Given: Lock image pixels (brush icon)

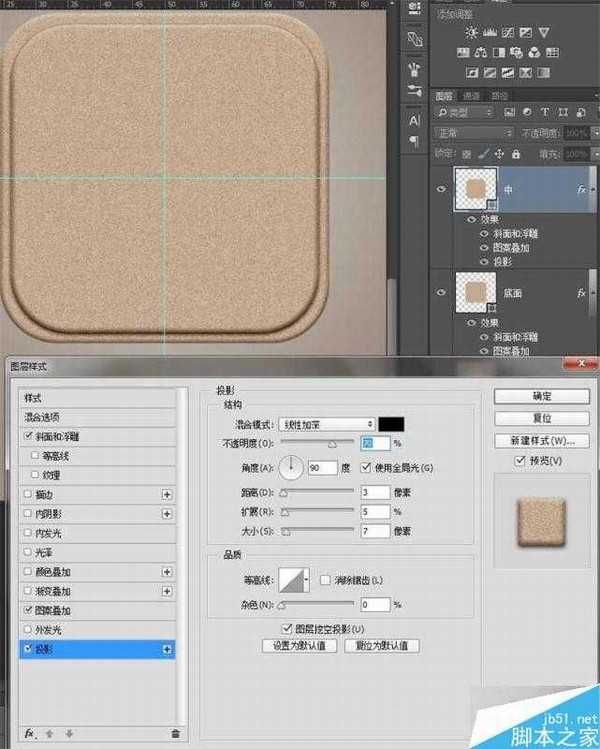Looking at the screenshot, I should pos(483,154).
